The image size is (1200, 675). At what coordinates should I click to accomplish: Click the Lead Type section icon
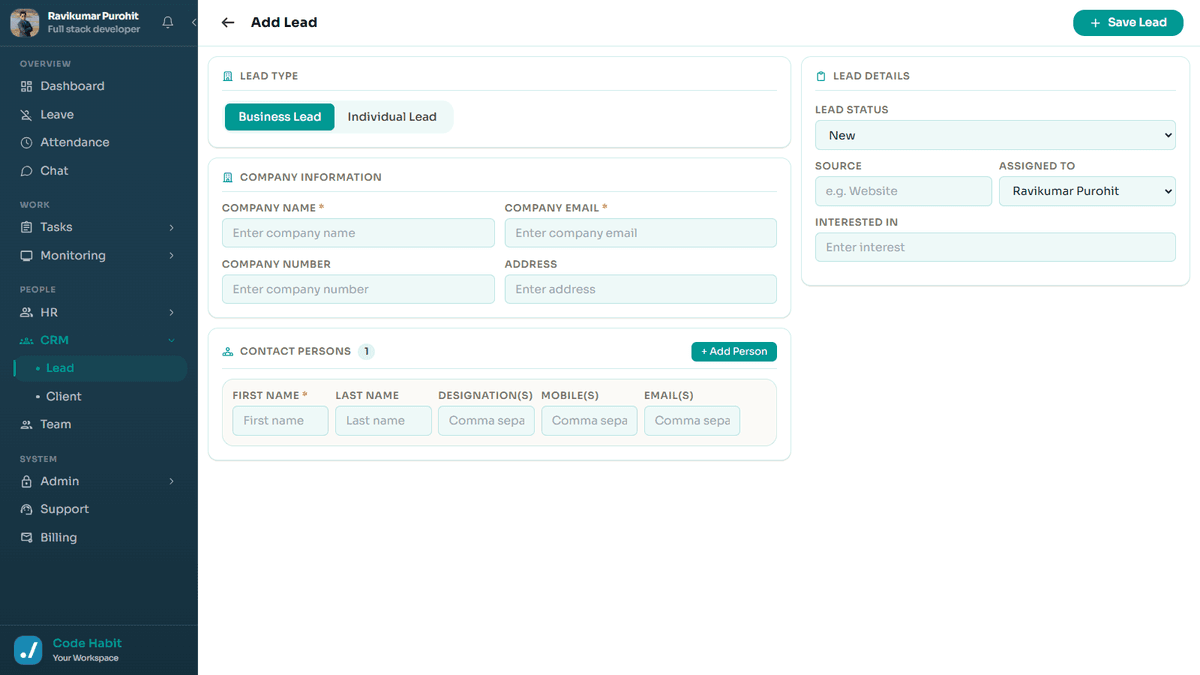point(228,76)
